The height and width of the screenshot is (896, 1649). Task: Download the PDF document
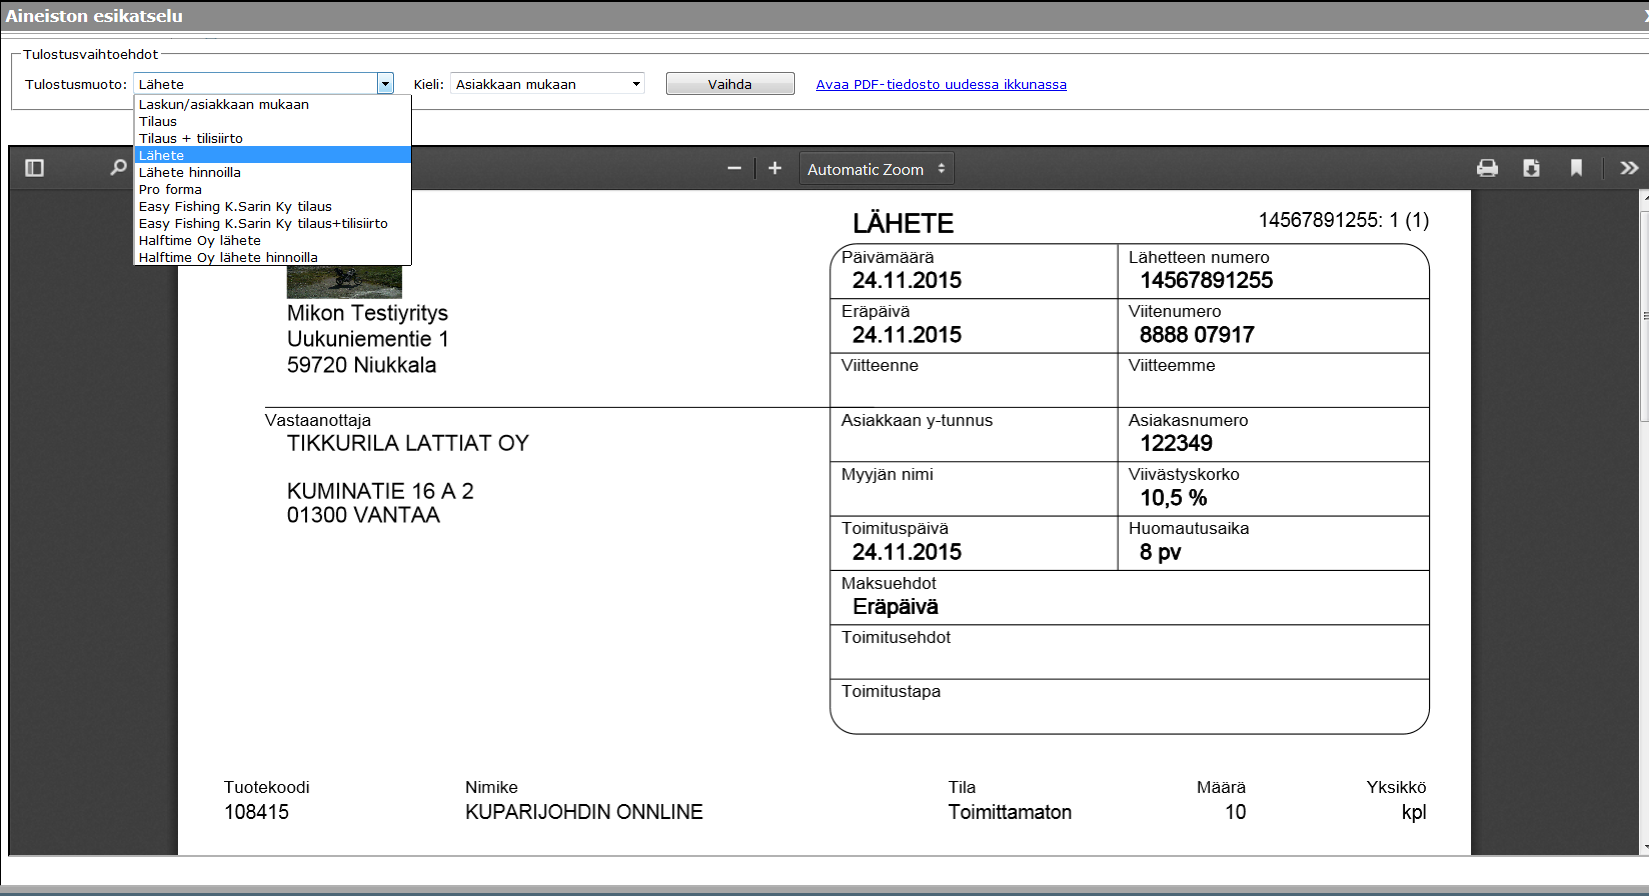[1531, 168]
